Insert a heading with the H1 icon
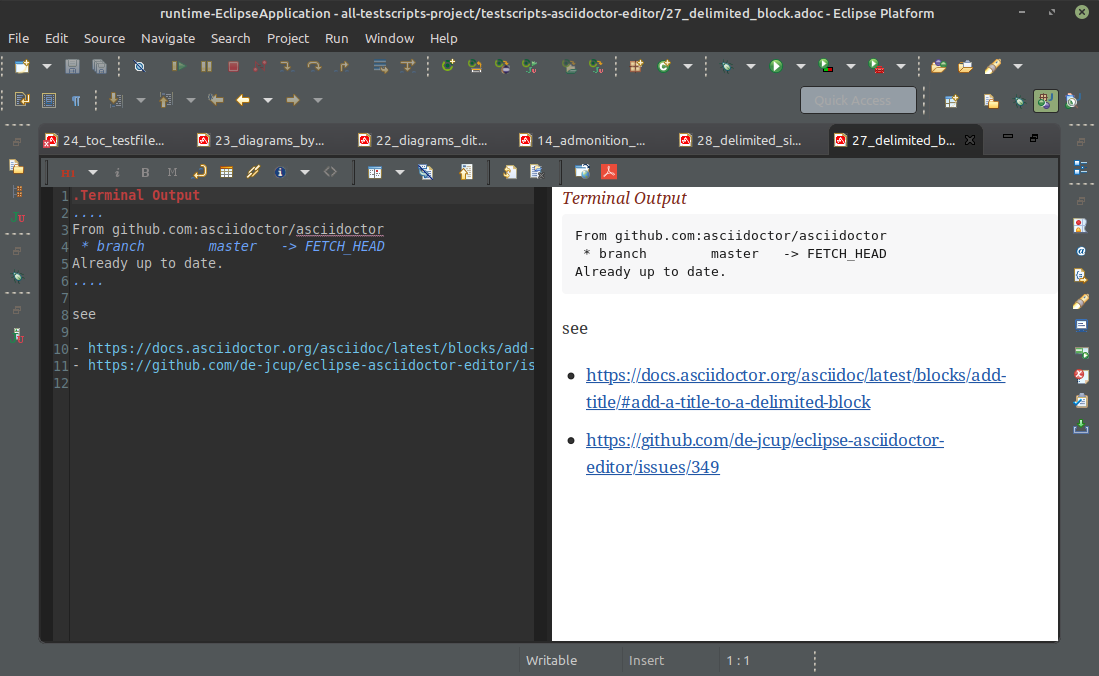This screenshot has height=676, width=1099. [x=67, y=172]
